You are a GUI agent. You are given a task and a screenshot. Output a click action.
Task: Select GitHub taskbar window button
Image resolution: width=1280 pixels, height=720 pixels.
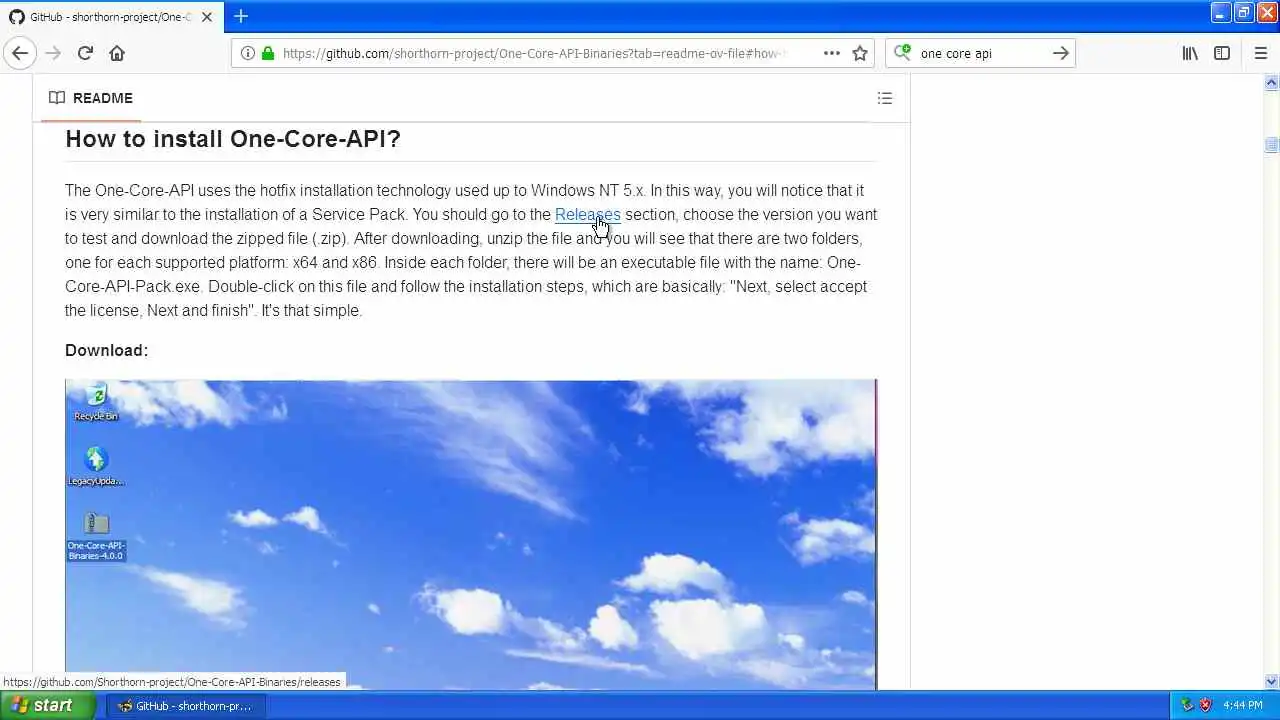[186, 705]
